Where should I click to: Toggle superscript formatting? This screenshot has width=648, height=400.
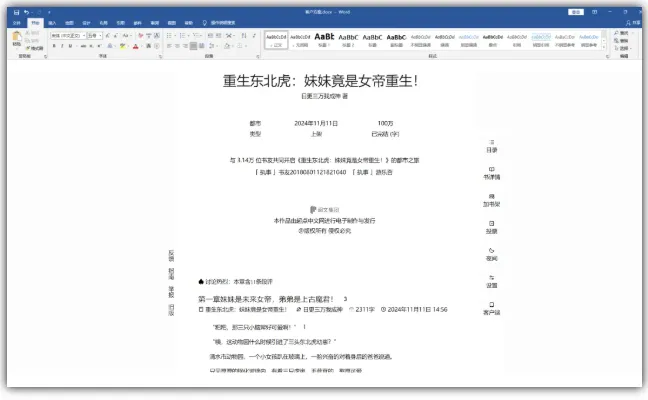click(x=99, y=46)
